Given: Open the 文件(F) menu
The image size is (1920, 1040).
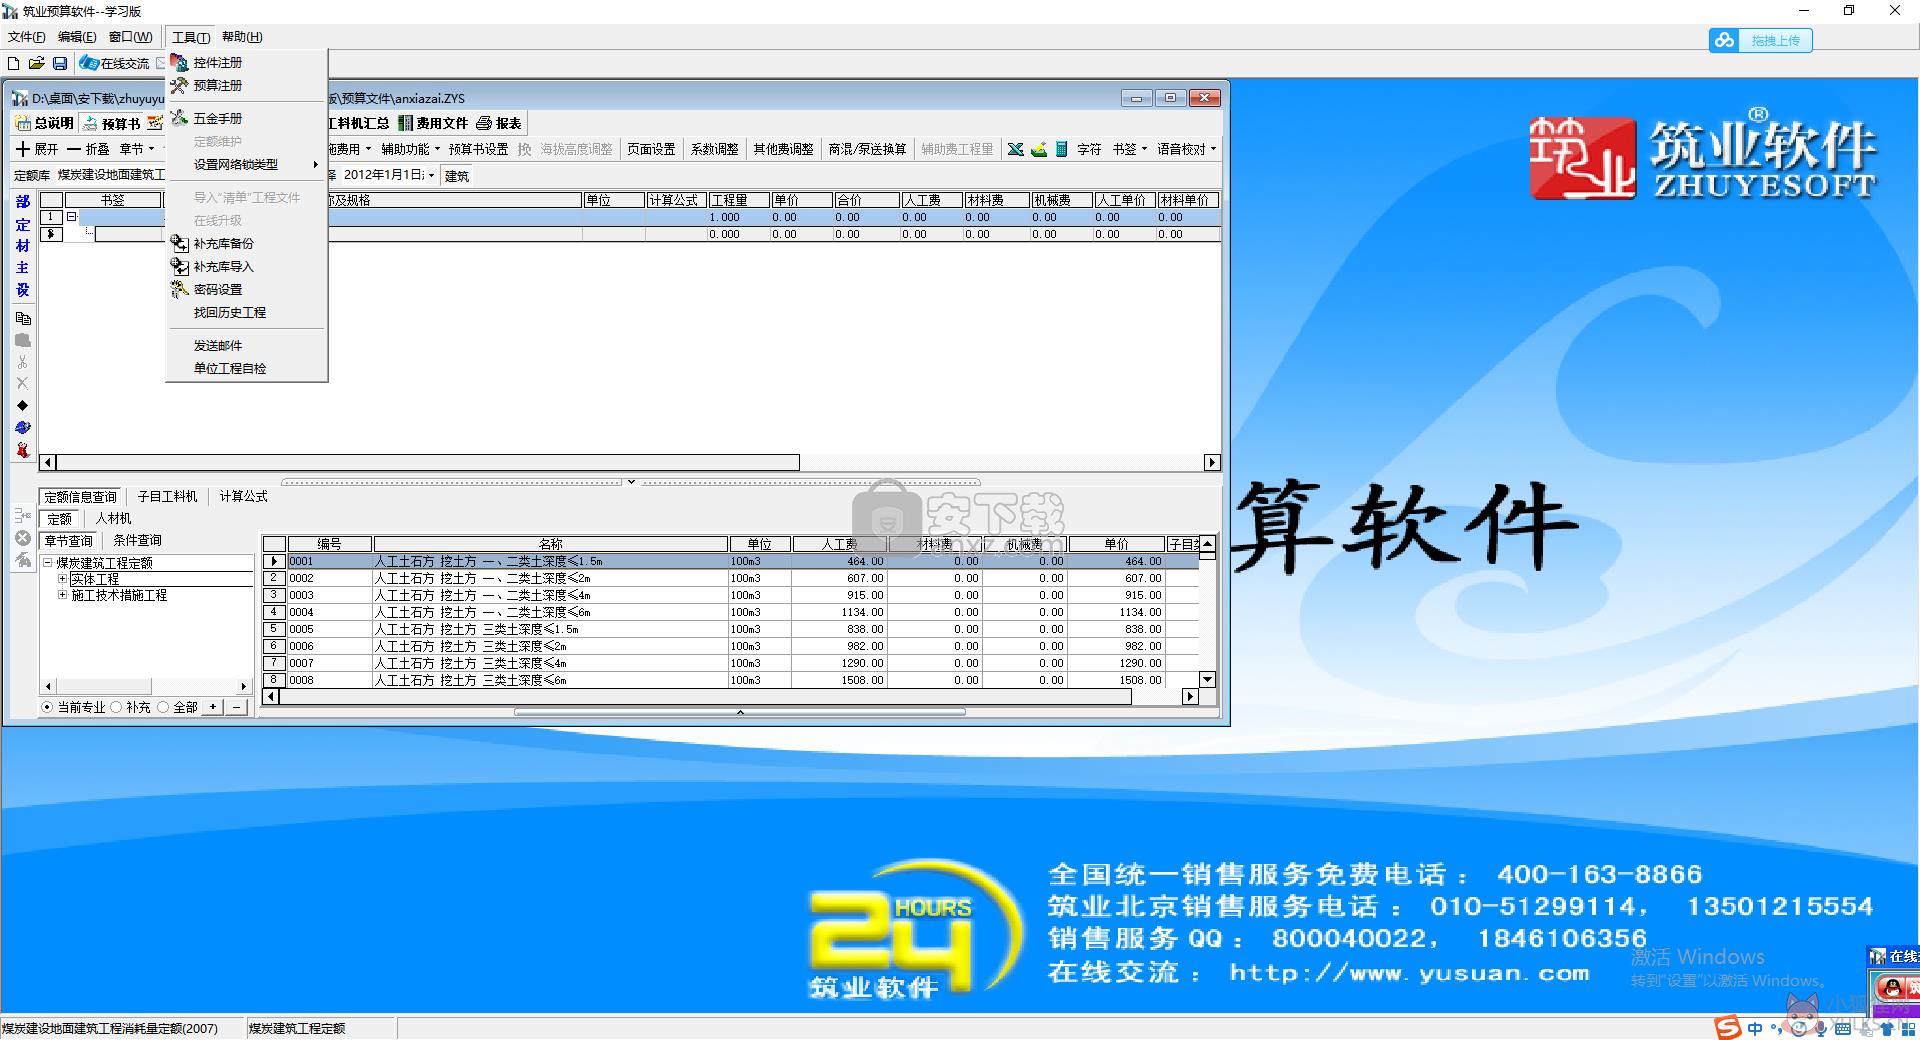Looking at the screenshot, I should click(27, 37).
